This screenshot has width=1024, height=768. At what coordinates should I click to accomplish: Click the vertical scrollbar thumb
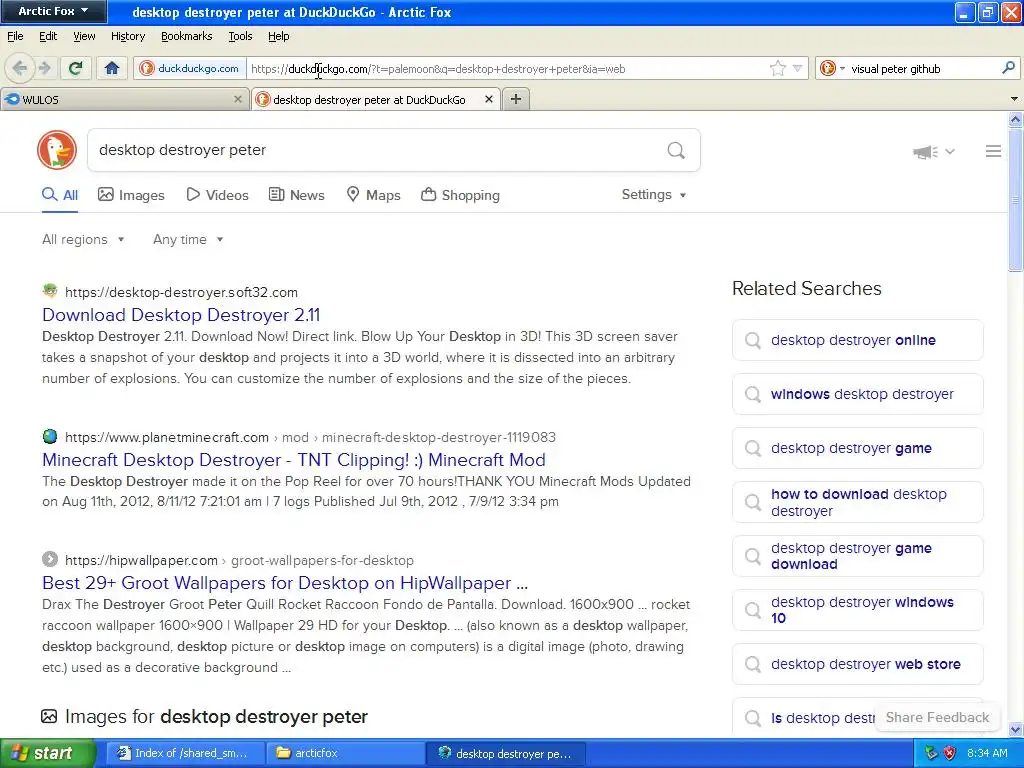click(x=1015, y=199)
